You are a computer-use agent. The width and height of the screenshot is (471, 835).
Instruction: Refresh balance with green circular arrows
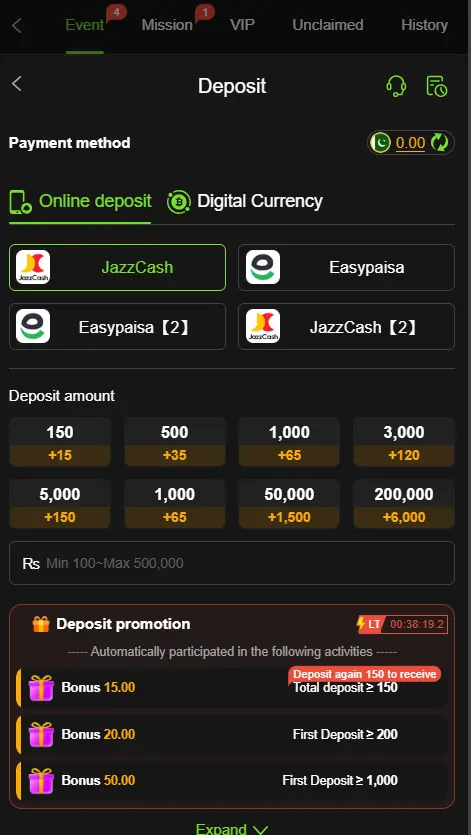click(x=440, y=143)
